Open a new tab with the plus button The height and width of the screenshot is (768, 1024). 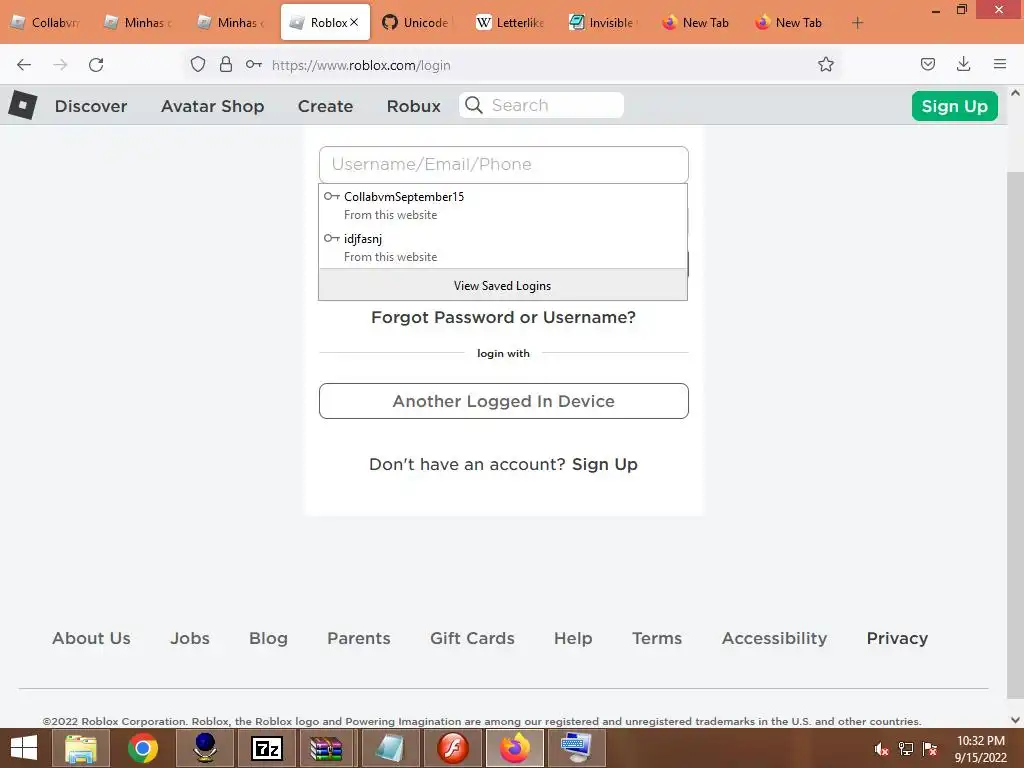point(857,23)
